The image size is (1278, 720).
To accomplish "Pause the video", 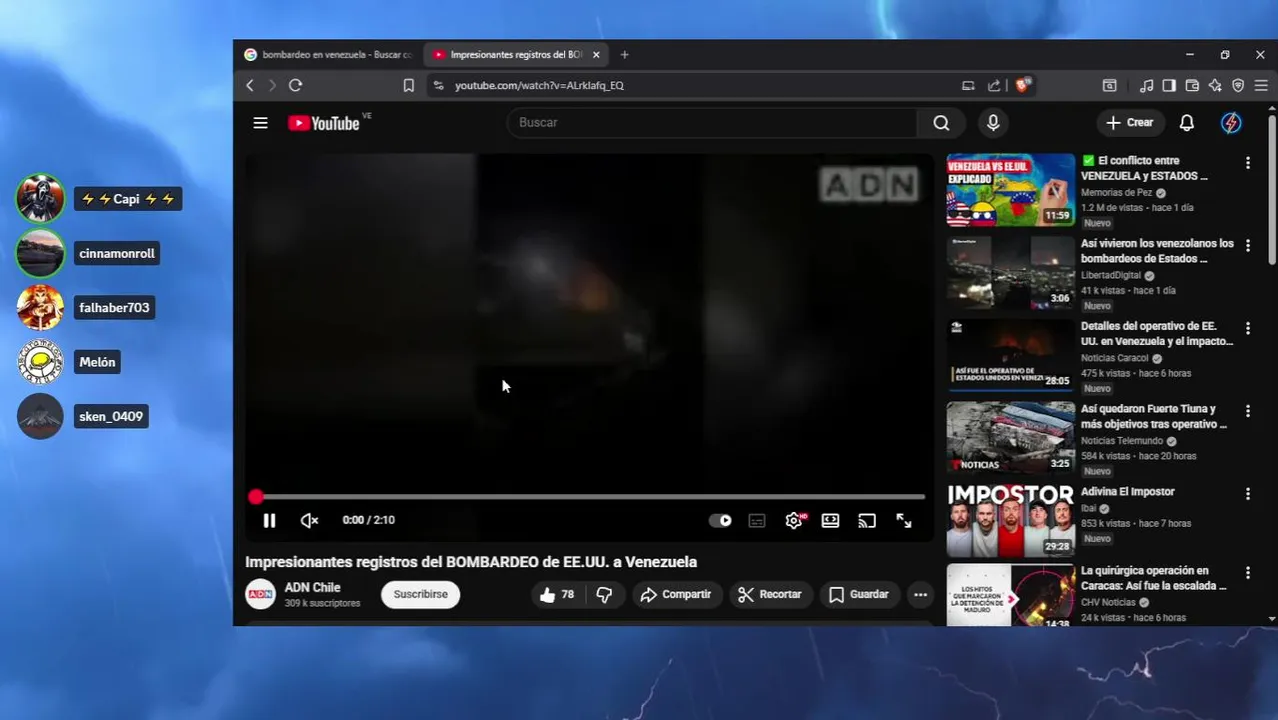I will pyautogui.click(x=269, y=520).
